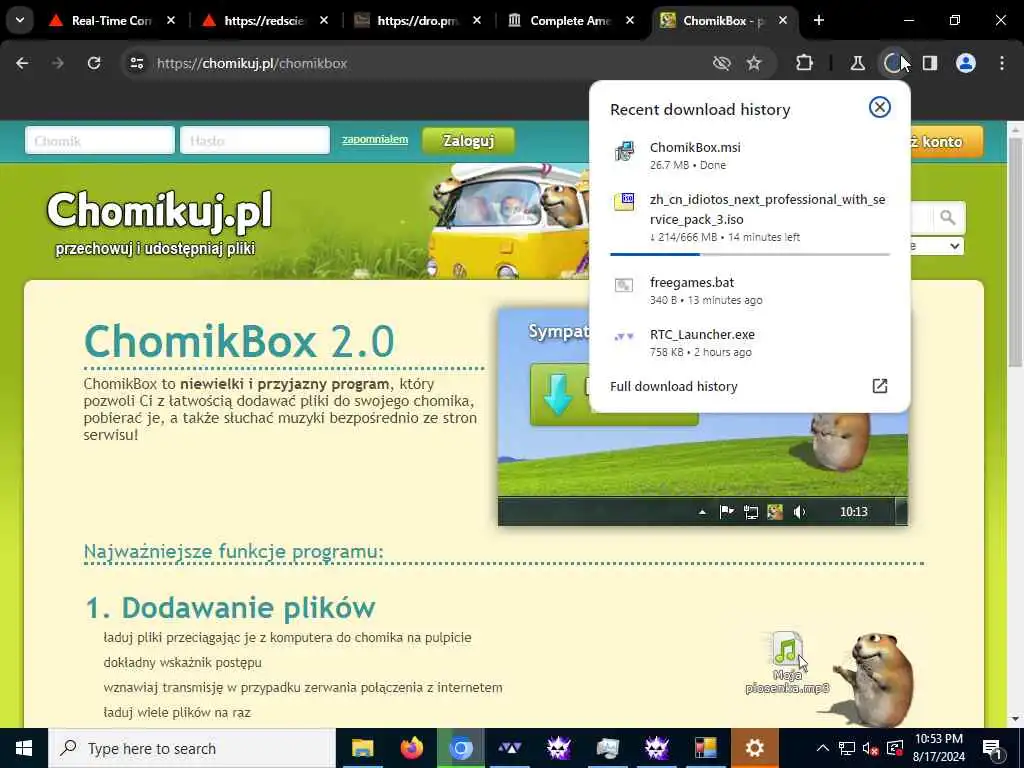Open the profile avatar menu
The height and width of the screenshot is (768, 1024).
pyautogui.click(x=966, y=63)
